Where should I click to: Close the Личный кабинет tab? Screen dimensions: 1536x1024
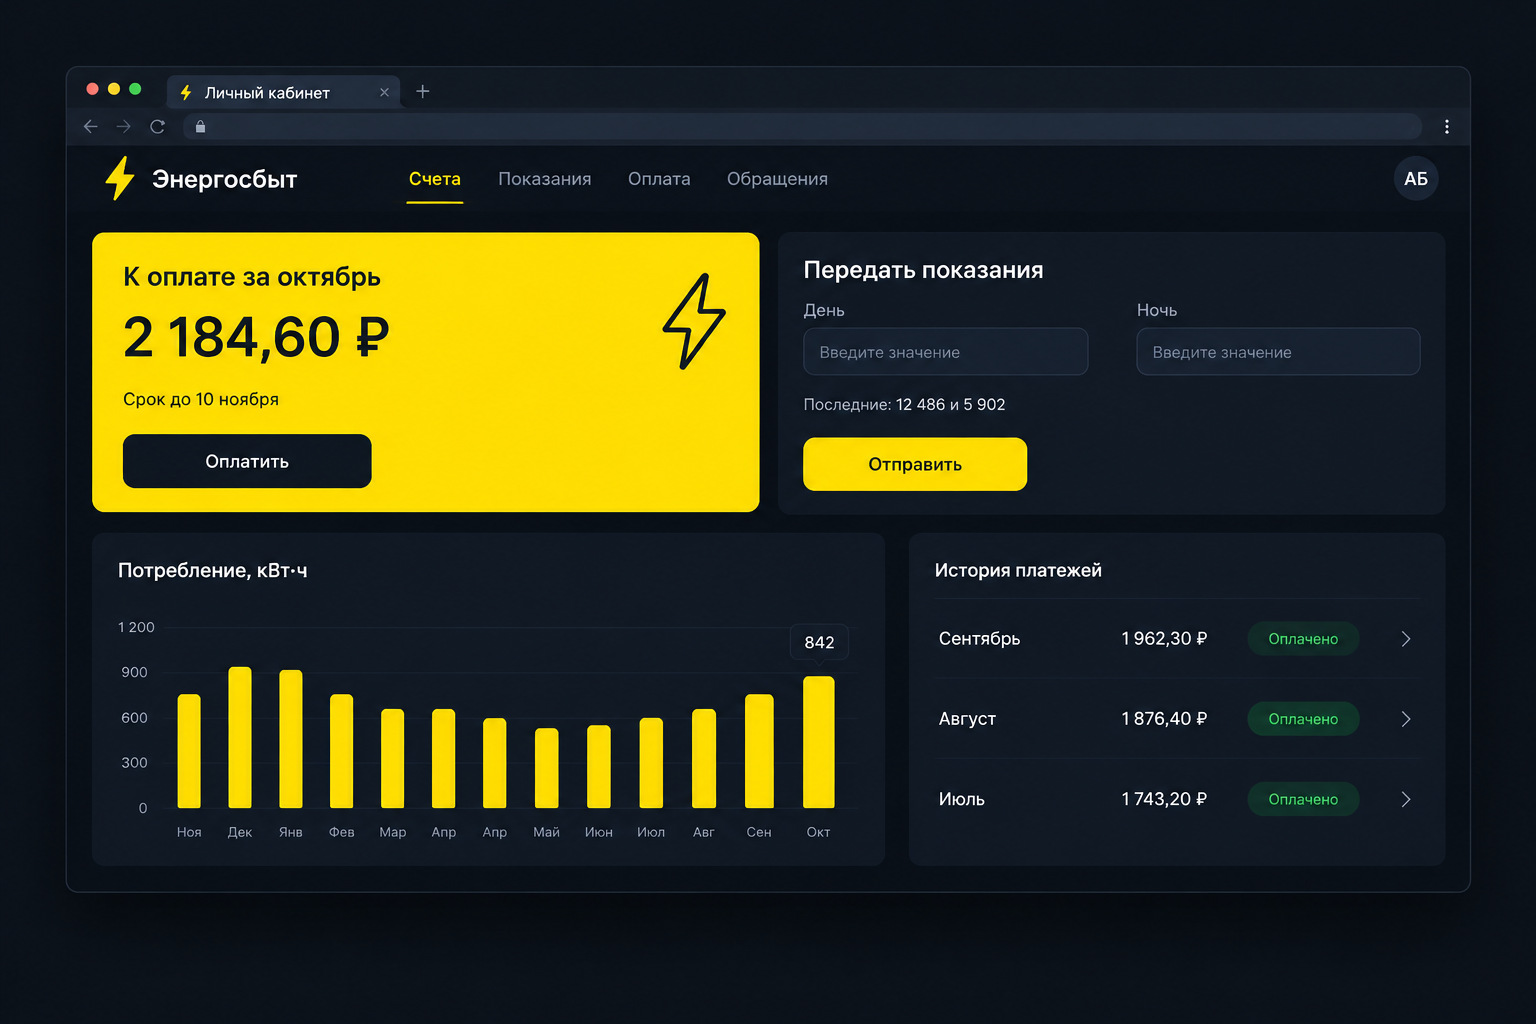[x=384, y=92]
